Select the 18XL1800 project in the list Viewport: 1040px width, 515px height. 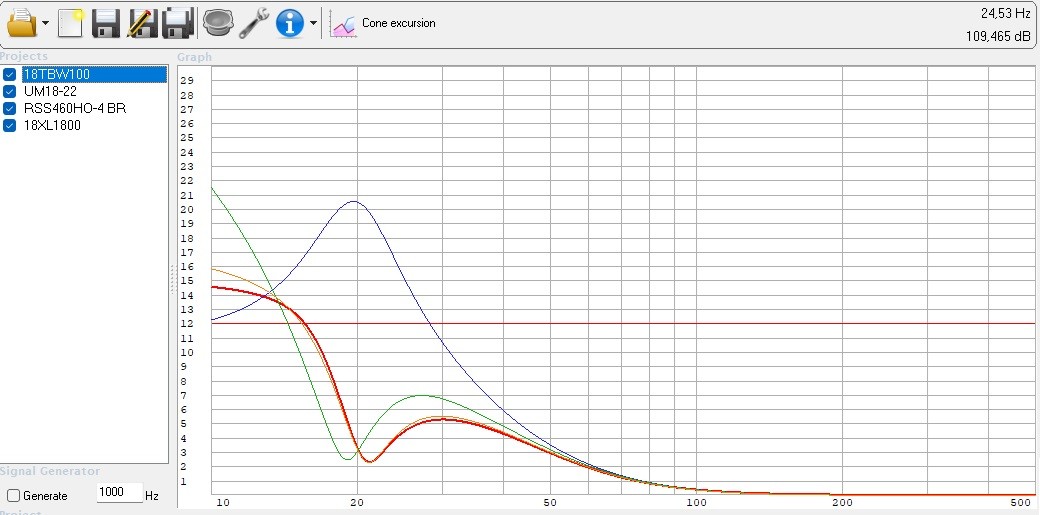52,125
